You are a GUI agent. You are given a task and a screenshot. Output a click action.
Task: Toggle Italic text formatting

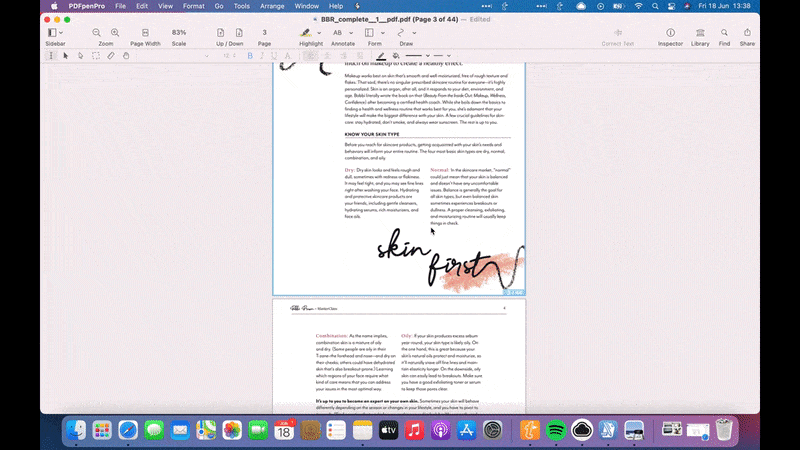[x=262, y=56]
